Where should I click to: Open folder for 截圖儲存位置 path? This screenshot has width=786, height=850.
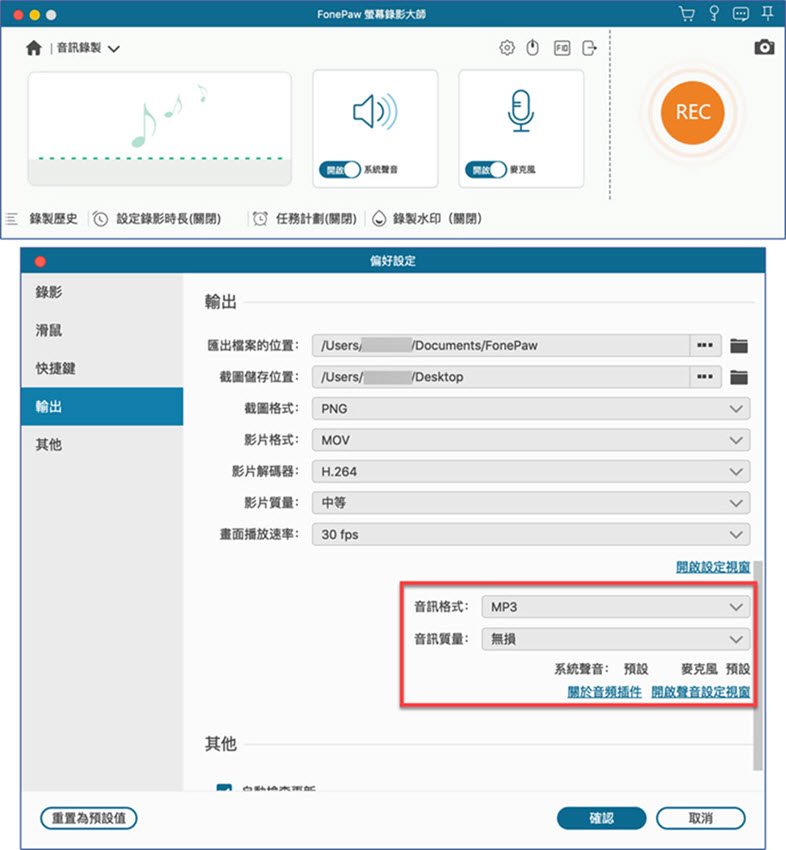coord(739,377)
